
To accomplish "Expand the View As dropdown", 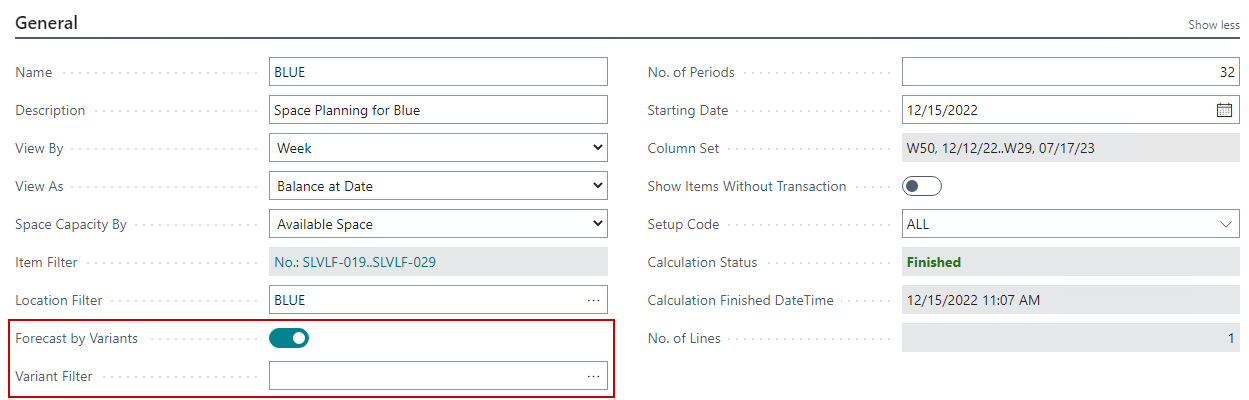I will (438, 186).
